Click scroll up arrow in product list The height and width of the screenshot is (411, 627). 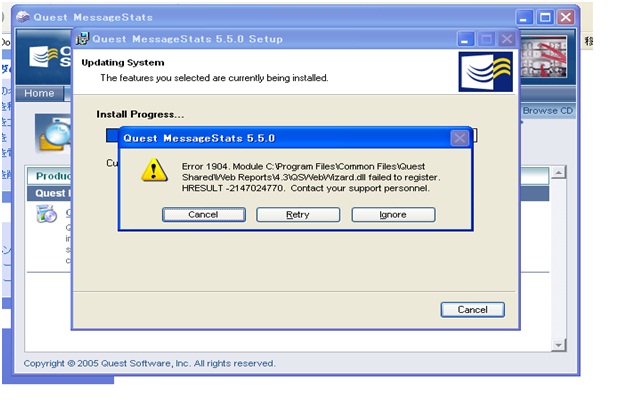tap(558, 172)
